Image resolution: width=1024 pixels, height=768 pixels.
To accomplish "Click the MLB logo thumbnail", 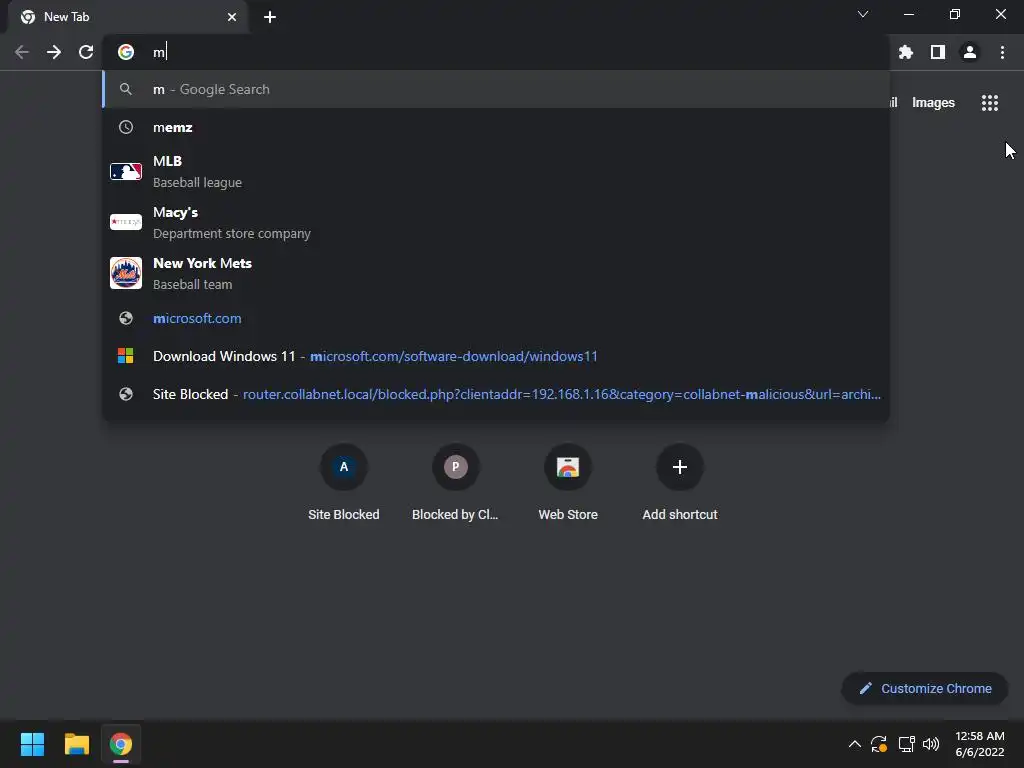I will [126, 171].
